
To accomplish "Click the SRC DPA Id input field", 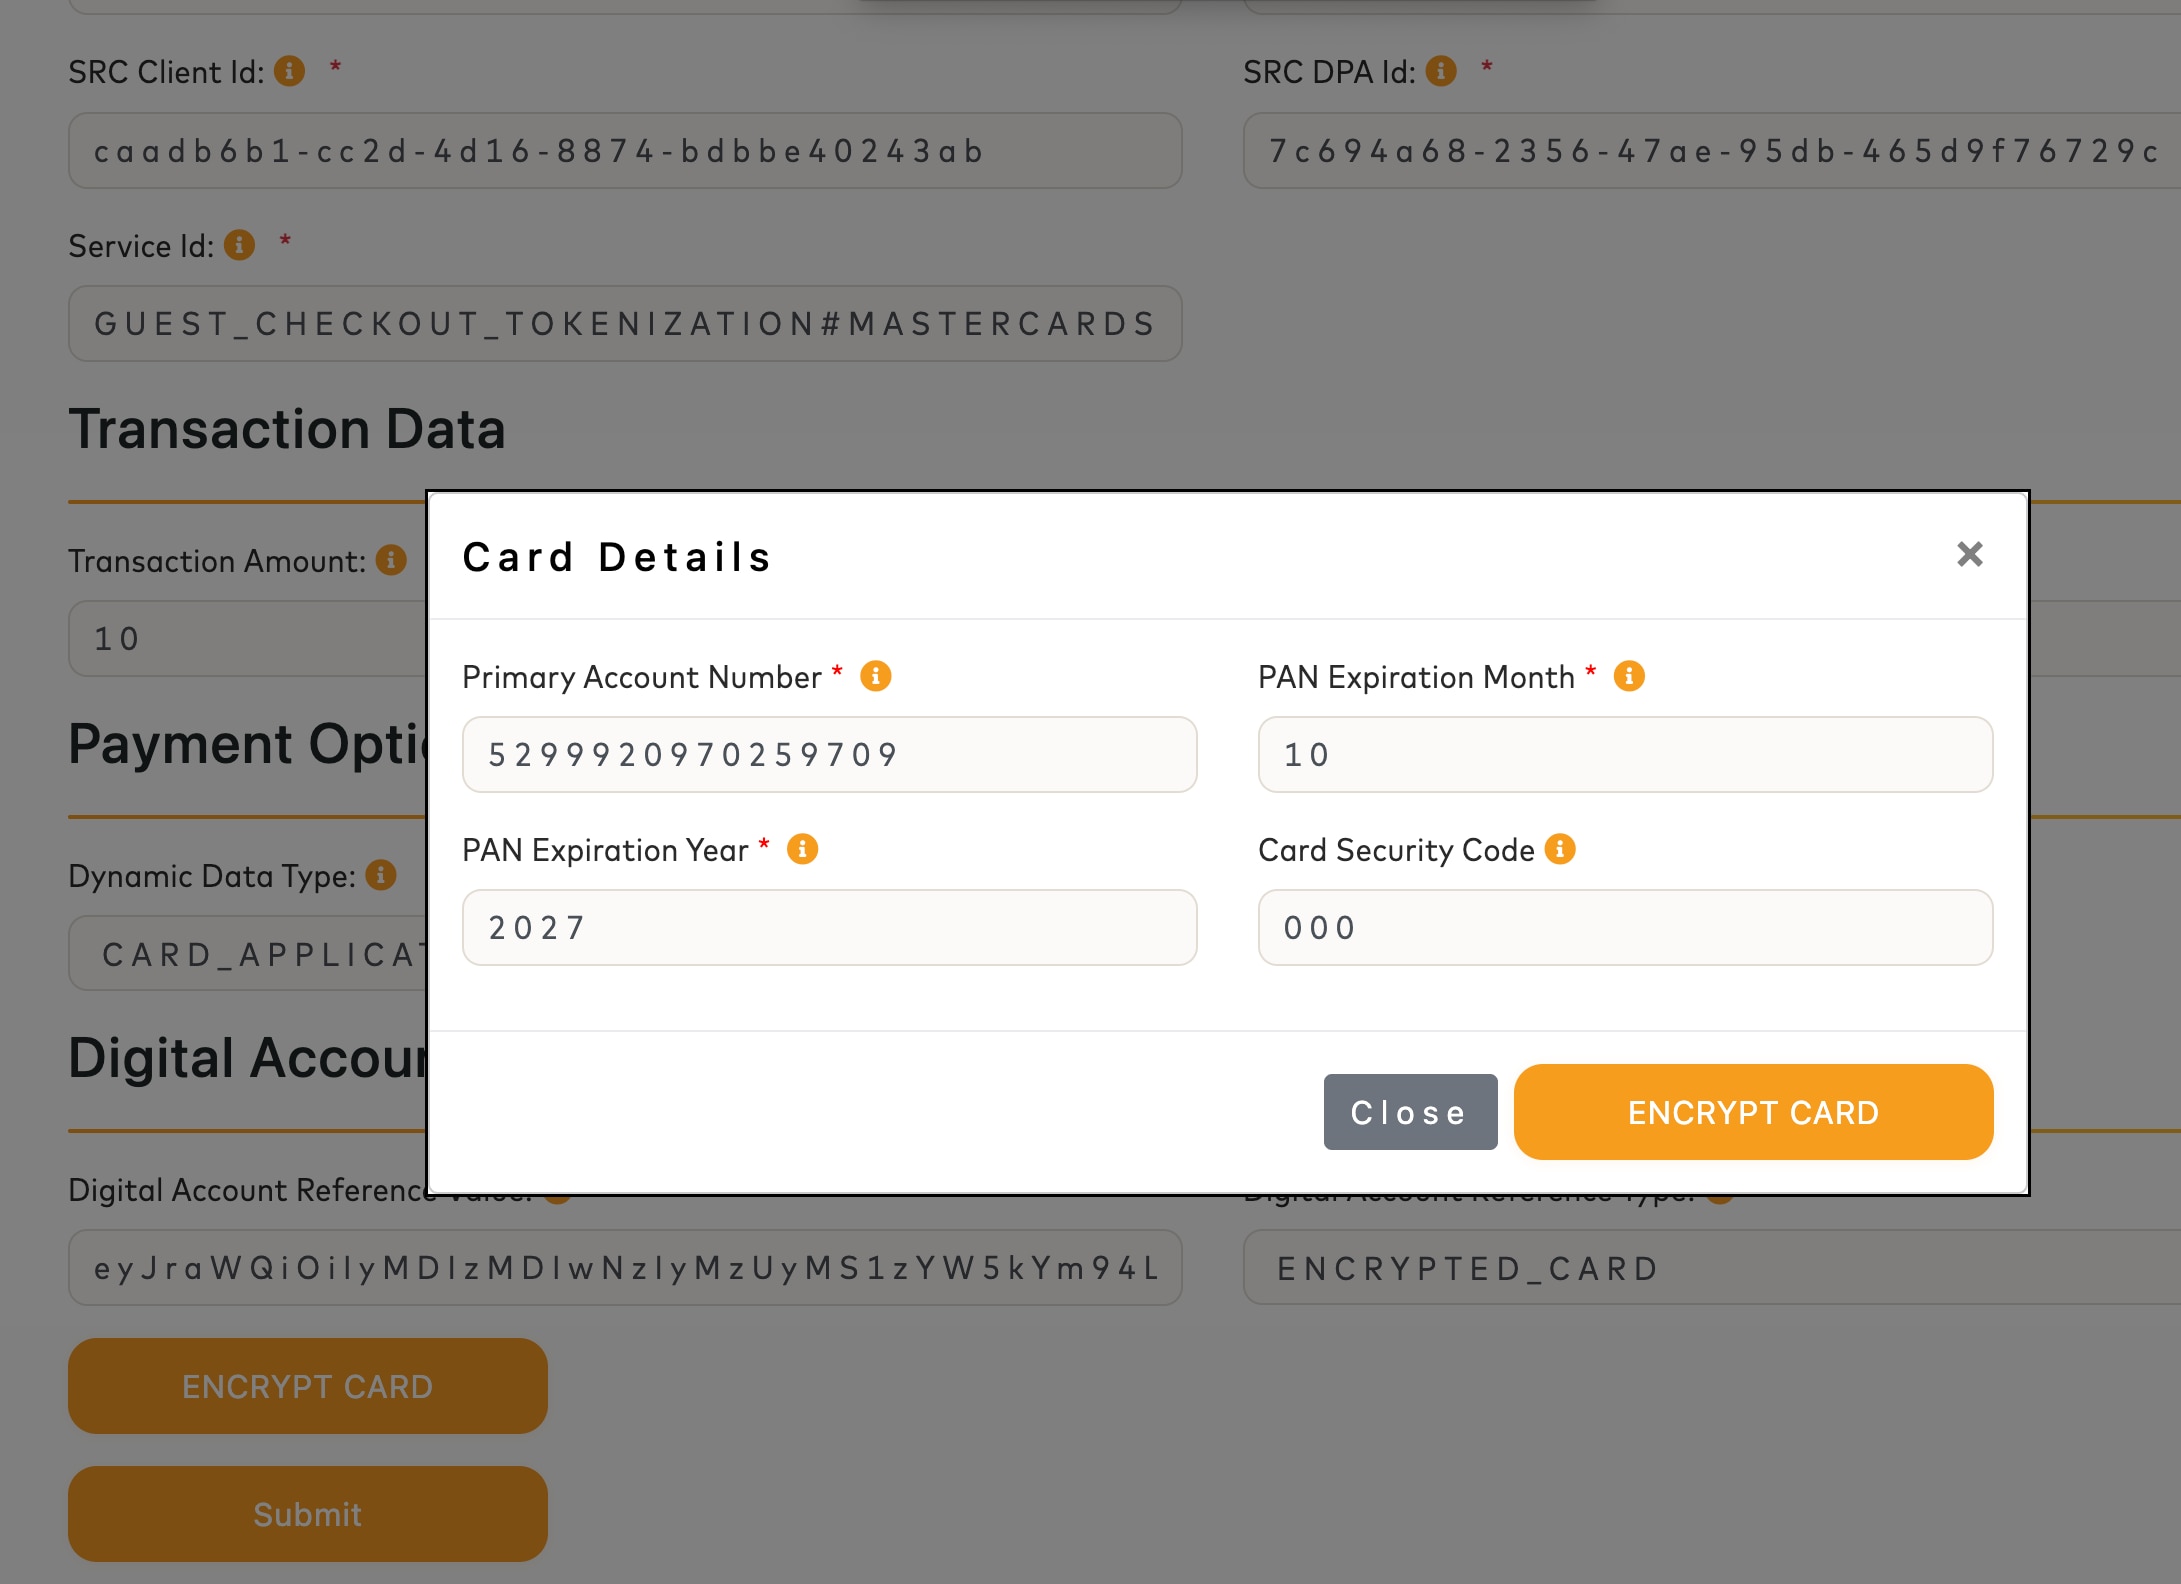I will [1712, 150].
